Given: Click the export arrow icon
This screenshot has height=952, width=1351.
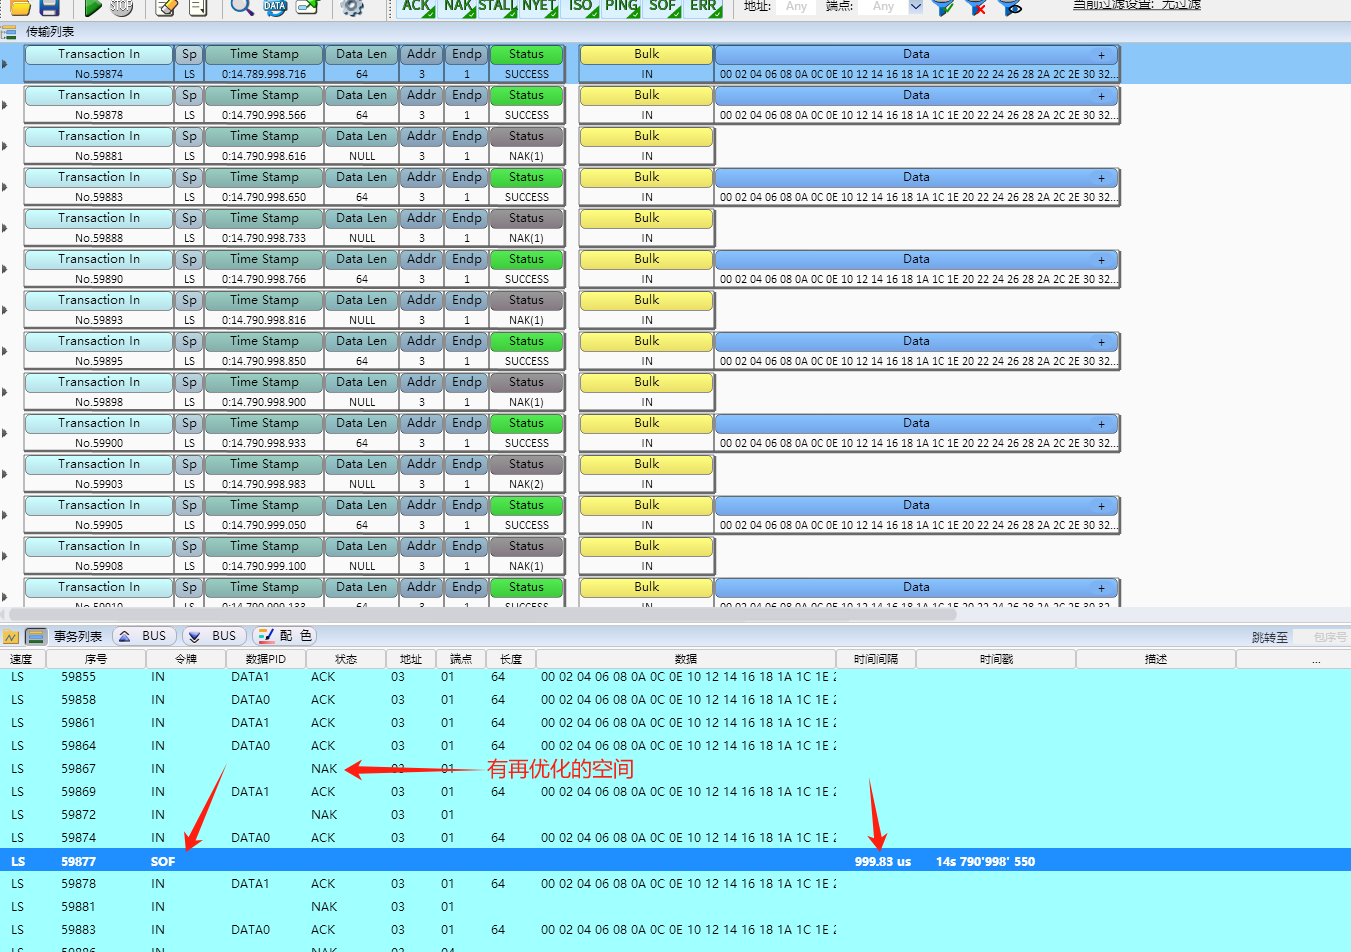Looking at the screenshot, I should coord(307,7).
